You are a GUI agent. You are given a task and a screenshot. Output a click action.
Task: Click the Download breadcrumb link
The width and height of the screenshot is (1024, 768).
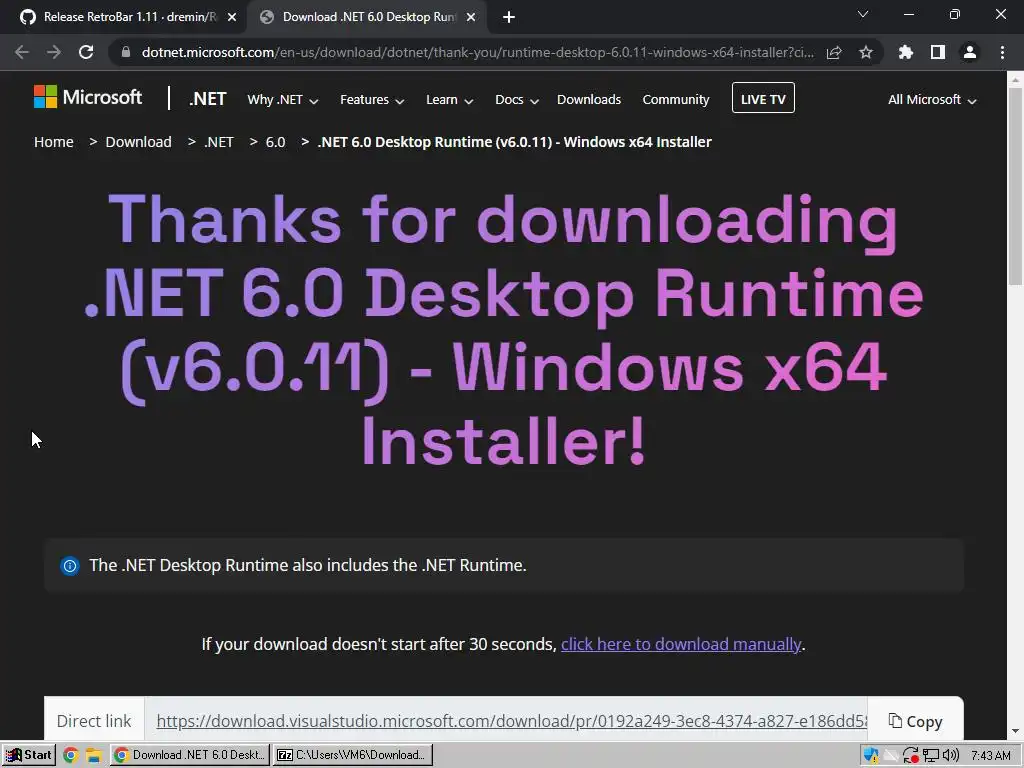coord(138,142)
